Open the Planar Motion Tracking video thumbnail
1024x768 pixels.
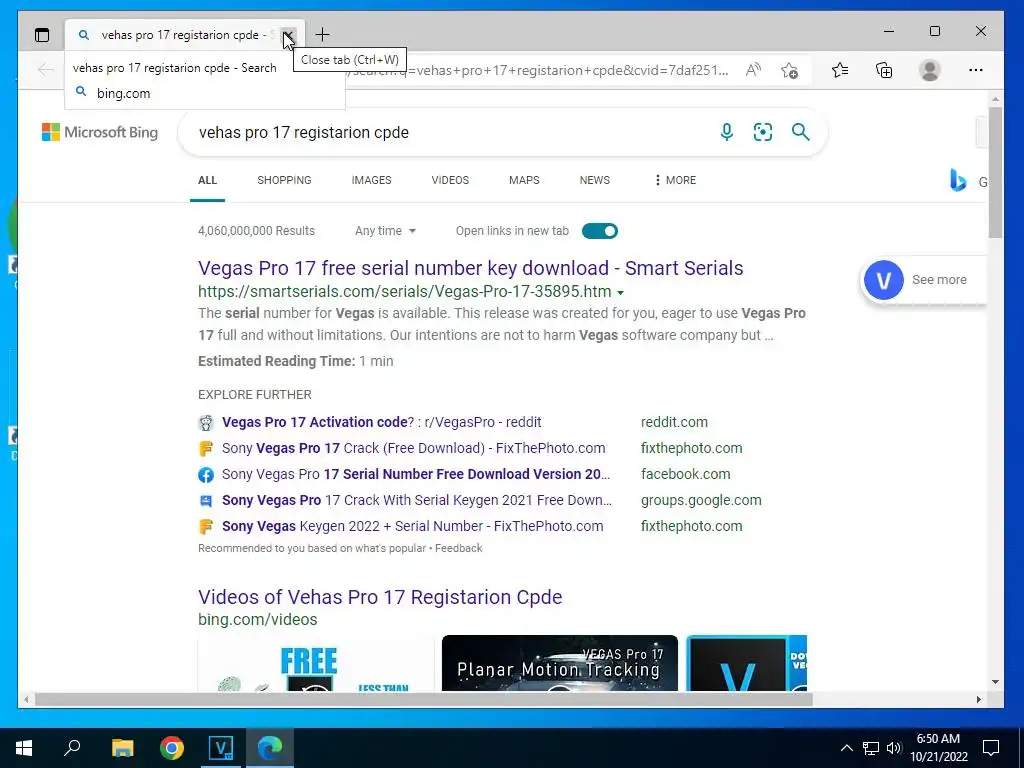[x=560, y=663]
